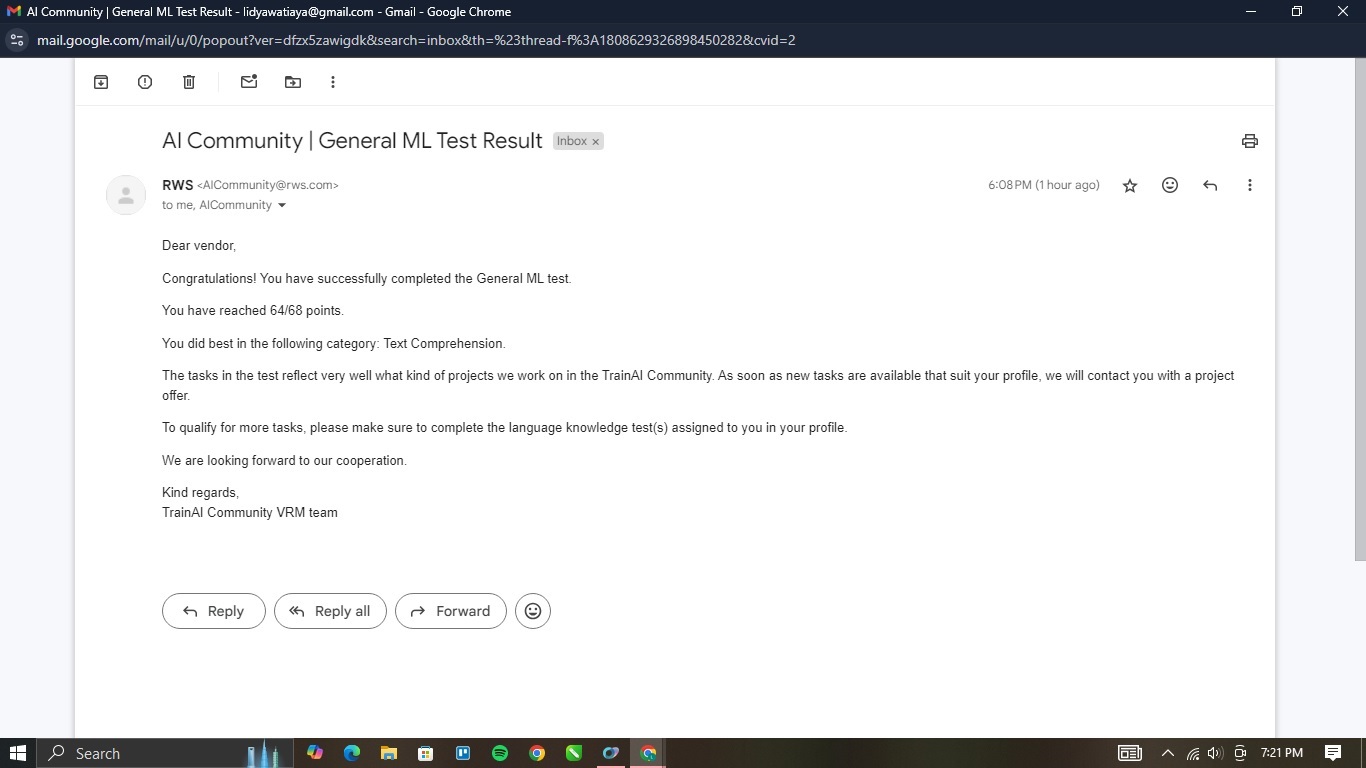Open the Windows Start menu
This screenshot has width=1366, height=768.
tap(18, 753)
